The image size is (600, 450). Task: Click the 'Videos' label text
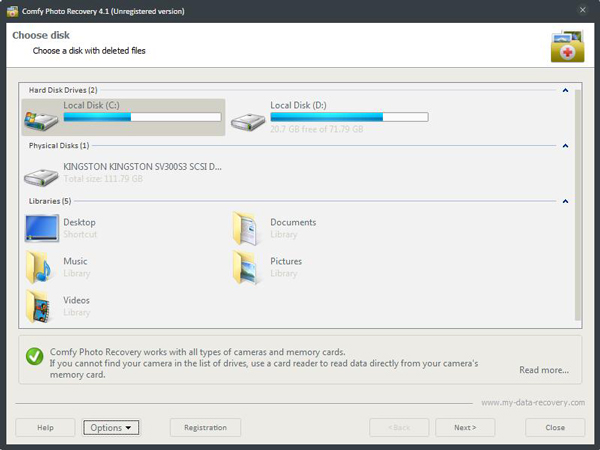[77, 300]
